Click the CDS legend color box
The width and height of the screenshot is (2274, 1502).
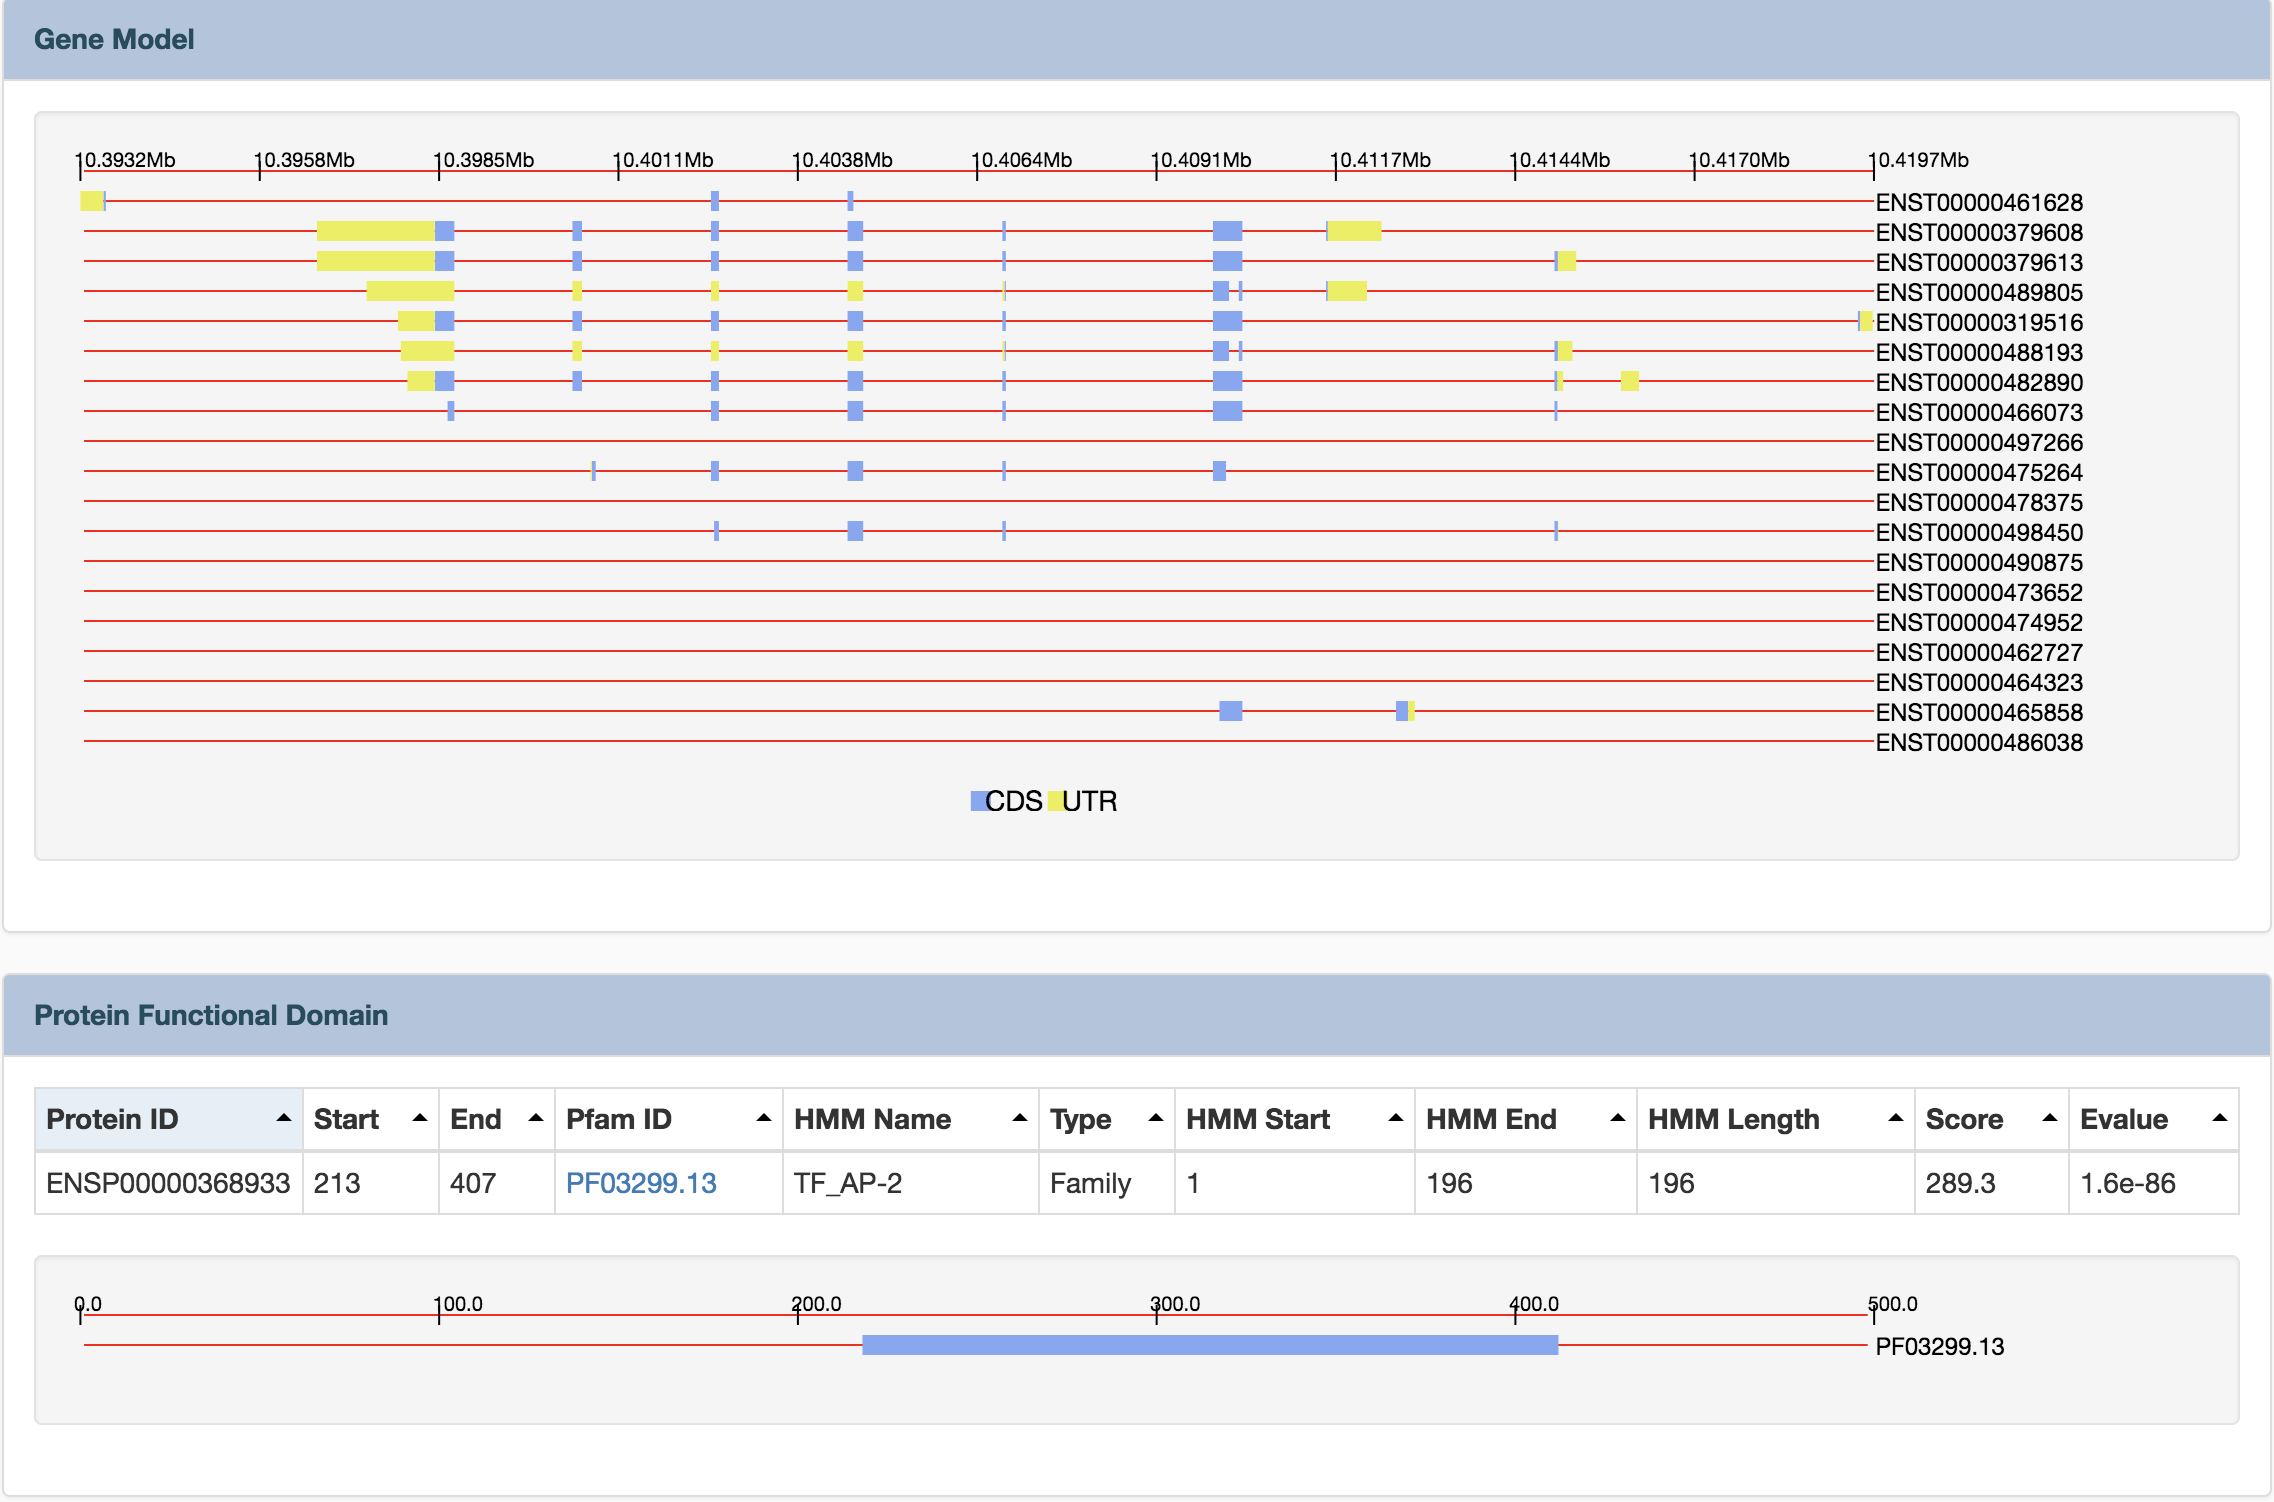coord(978,801)
